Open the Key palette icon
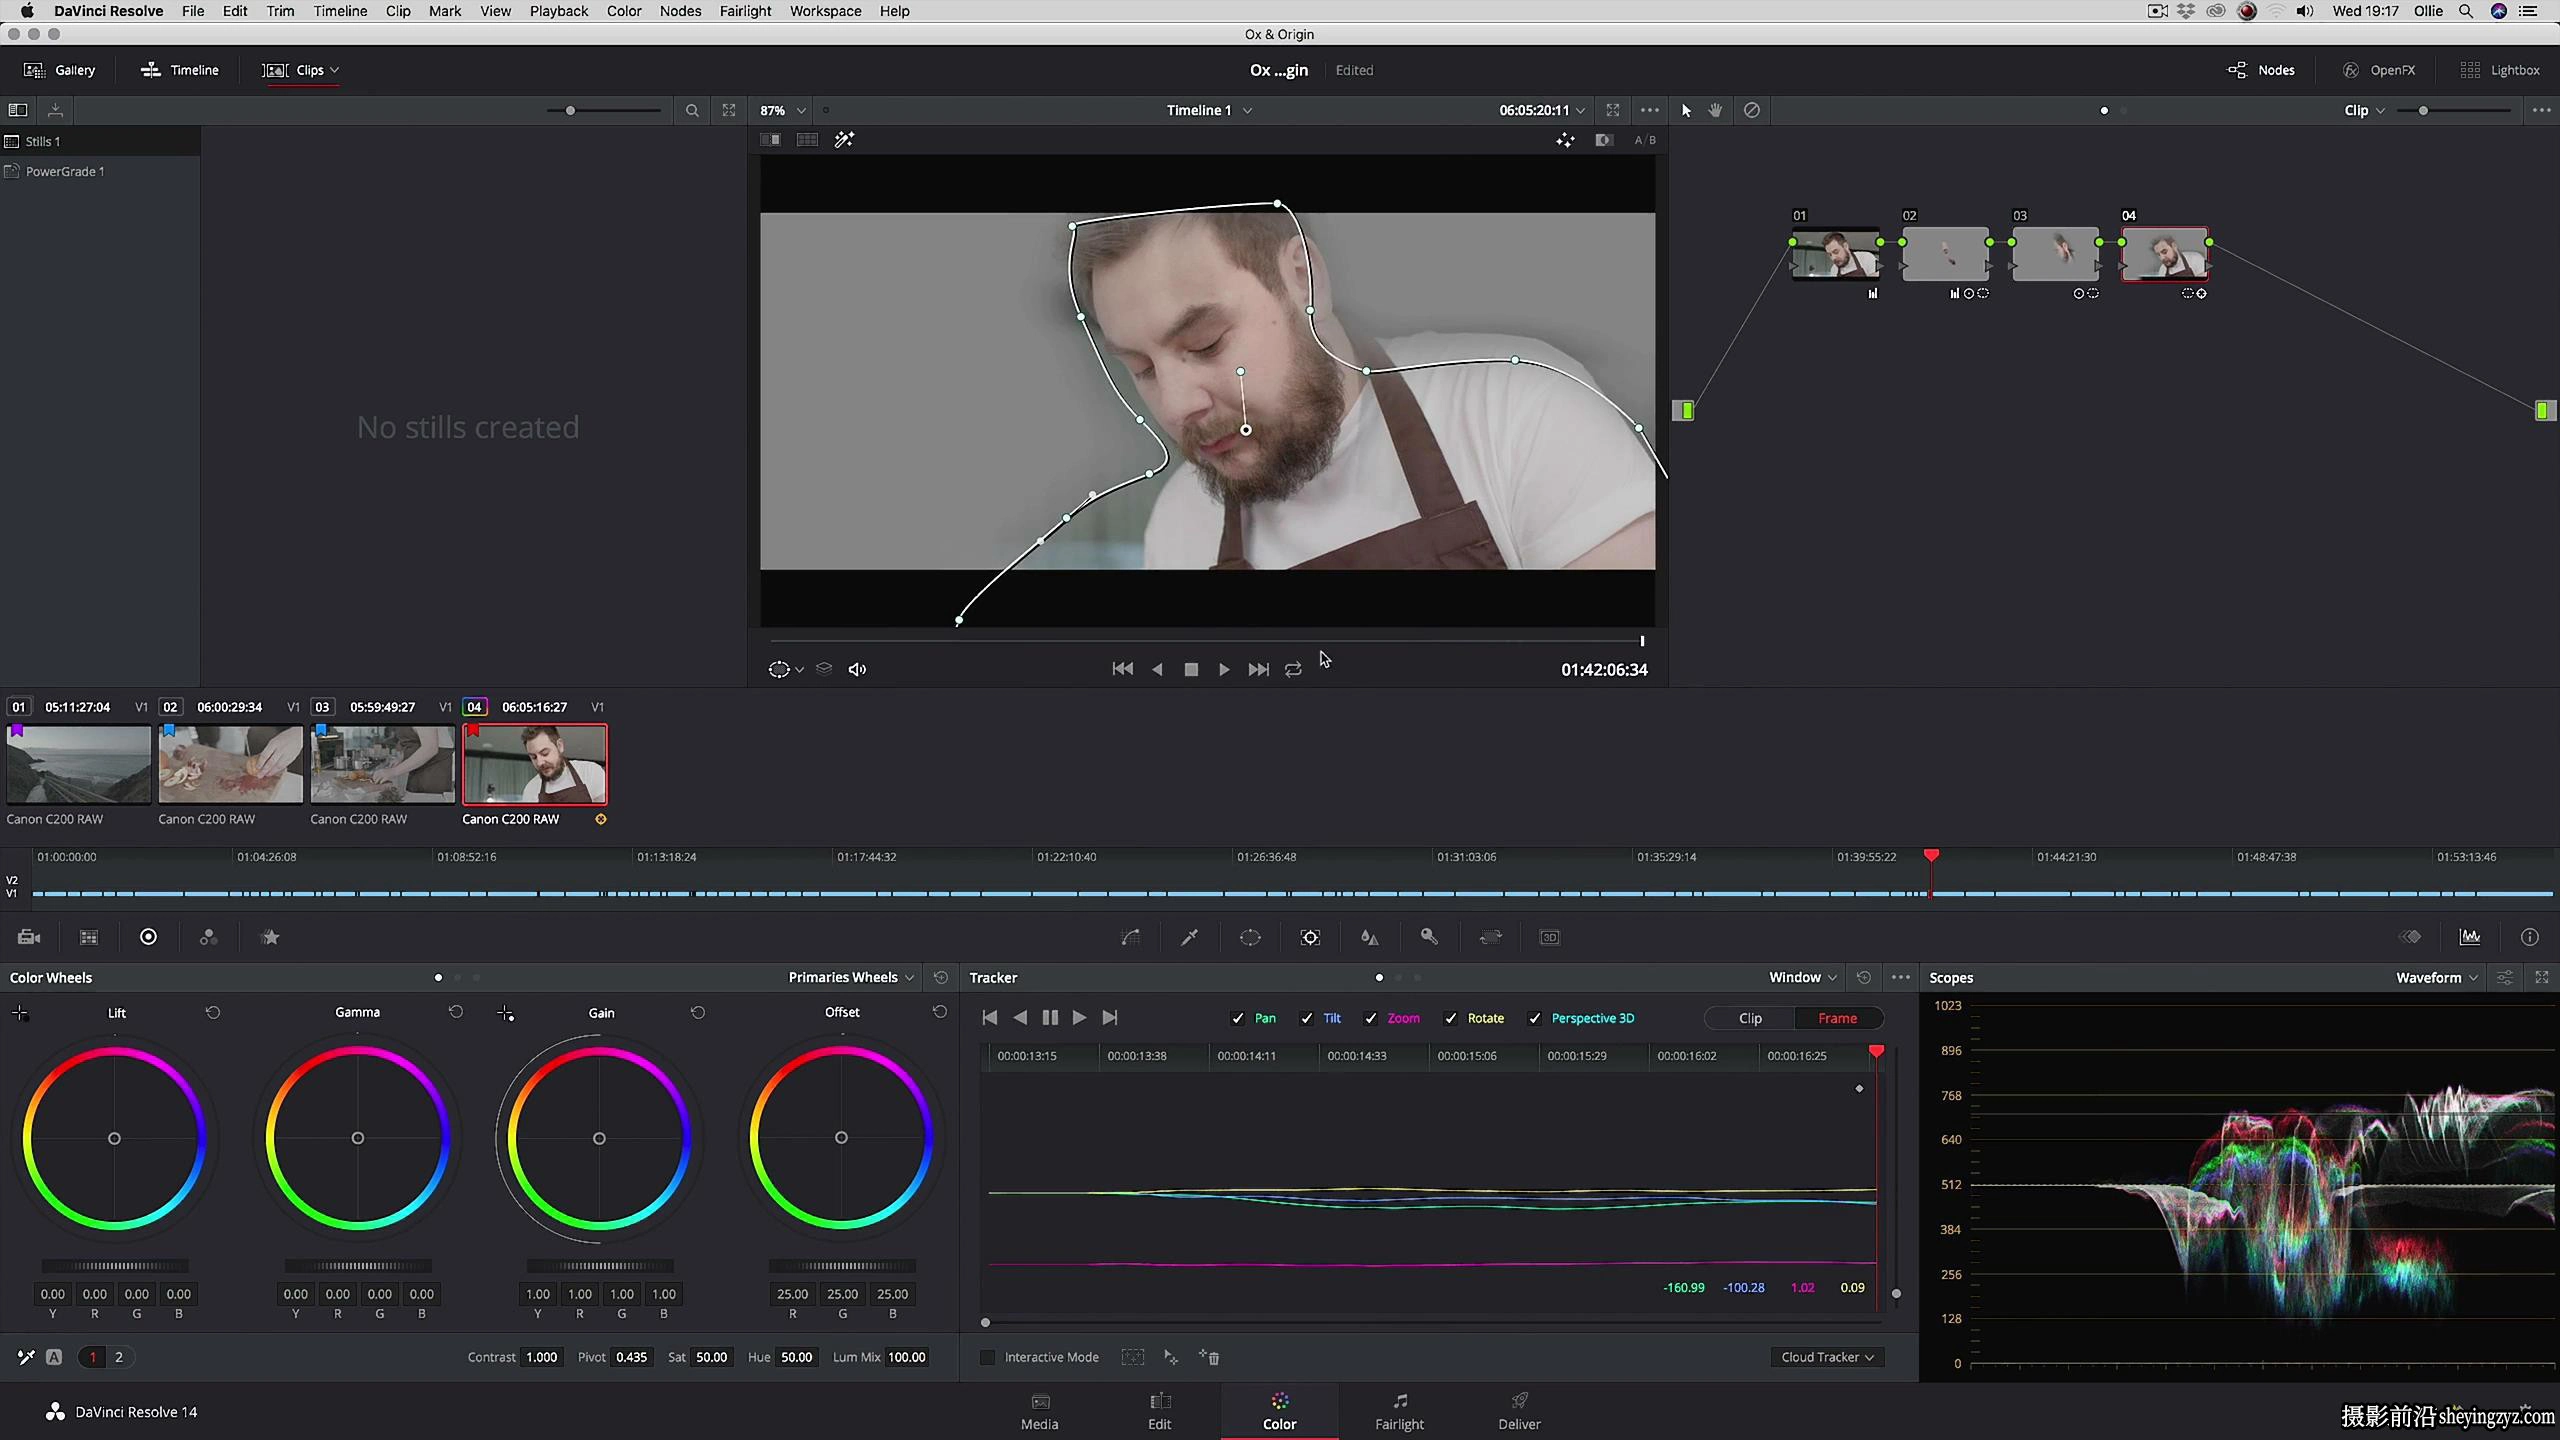 coord(1429,937)
